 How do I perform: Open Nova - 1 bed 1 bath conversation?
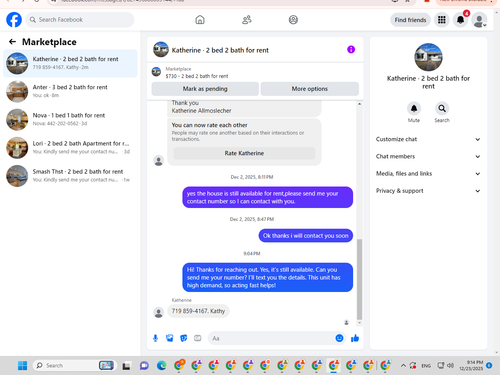click(x=70, y=119)
